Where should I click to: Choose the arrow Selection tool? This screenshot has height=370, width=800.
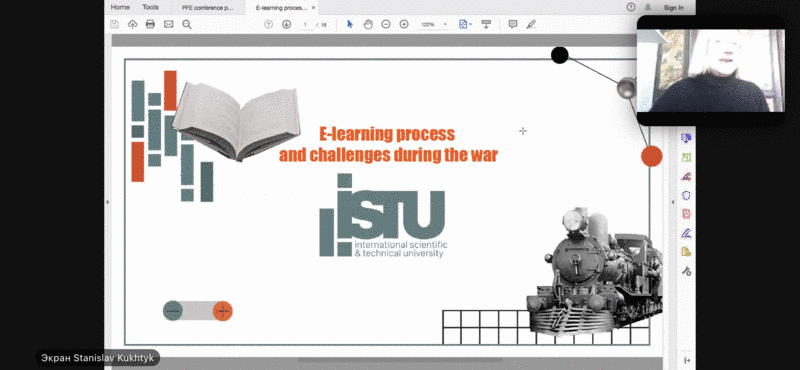[349, 24]
